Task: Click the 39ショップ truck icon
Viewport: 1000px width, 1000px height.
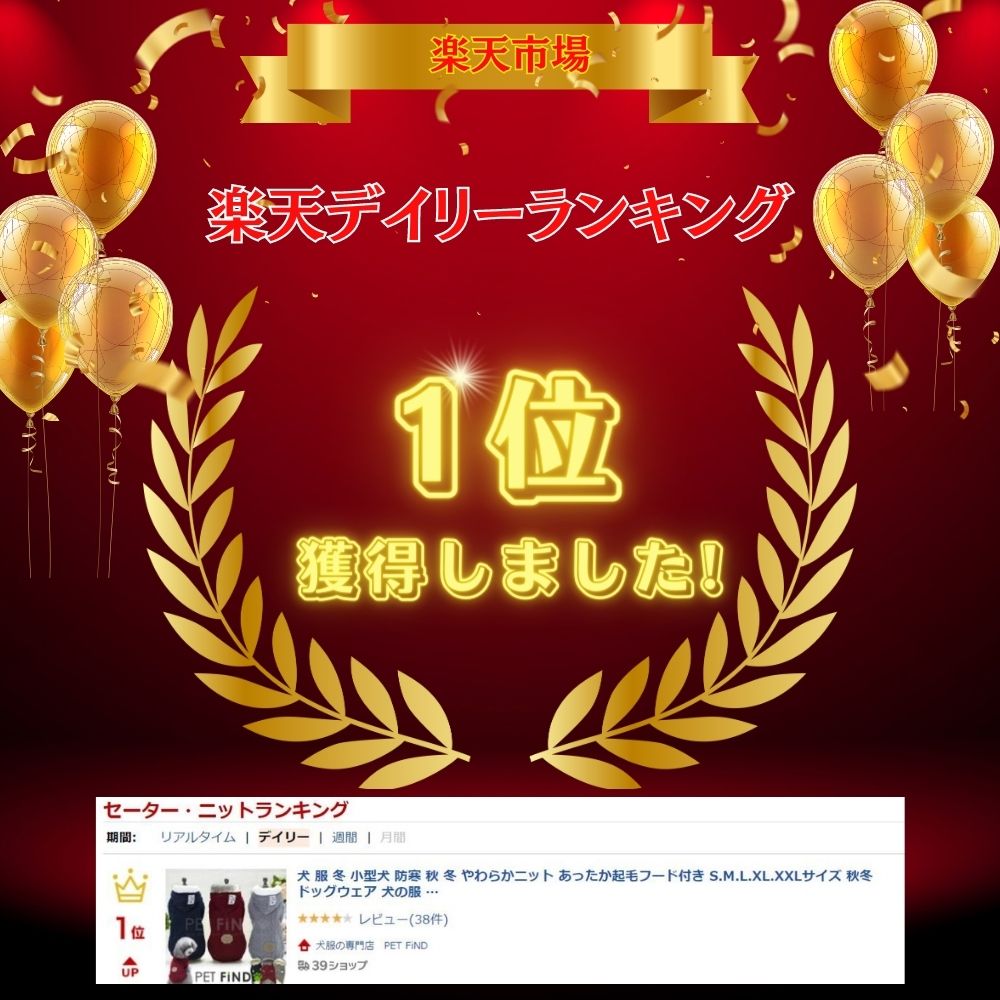Action: point(304,965)
